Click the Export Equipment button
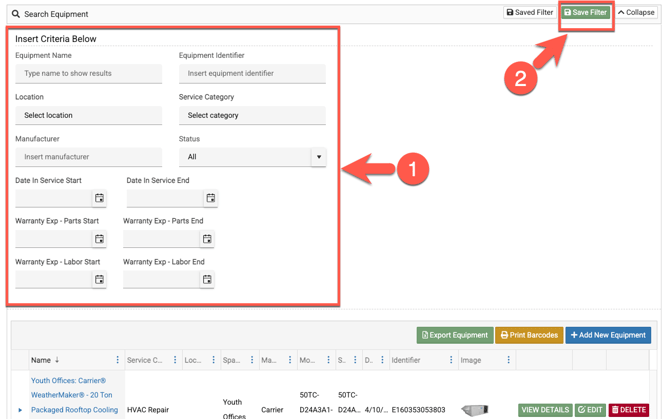The width and height of the screenshot is (663, 419). [454, 335]
